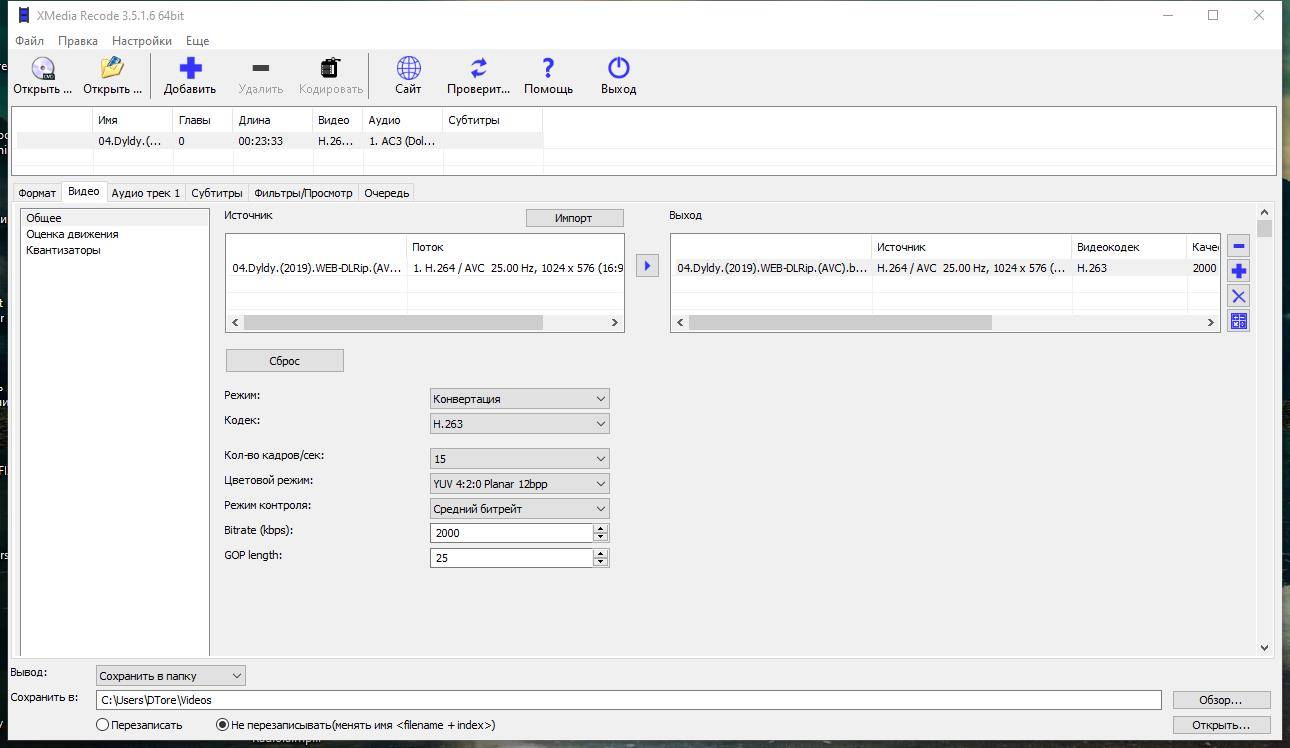Click the grid icon below the X icon
The width and height of the screenshot is (1290, 748).
(x=1238, y=321)
